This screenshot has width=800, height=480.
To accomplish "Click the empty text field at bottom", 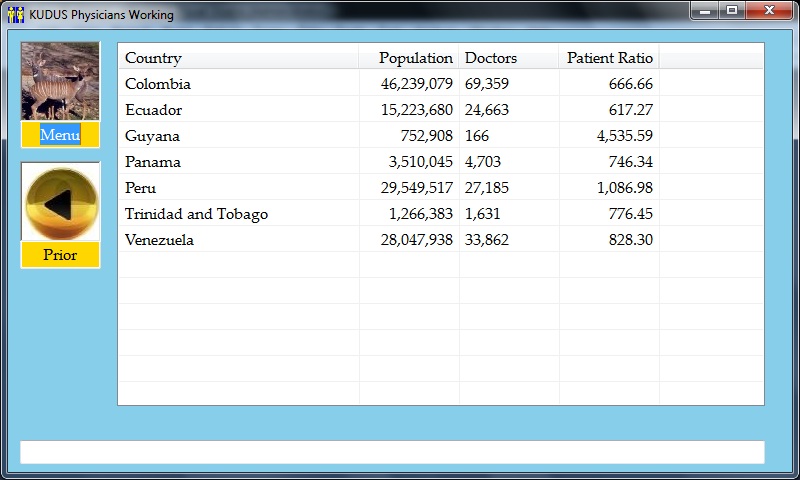I will tap(392, 452).
